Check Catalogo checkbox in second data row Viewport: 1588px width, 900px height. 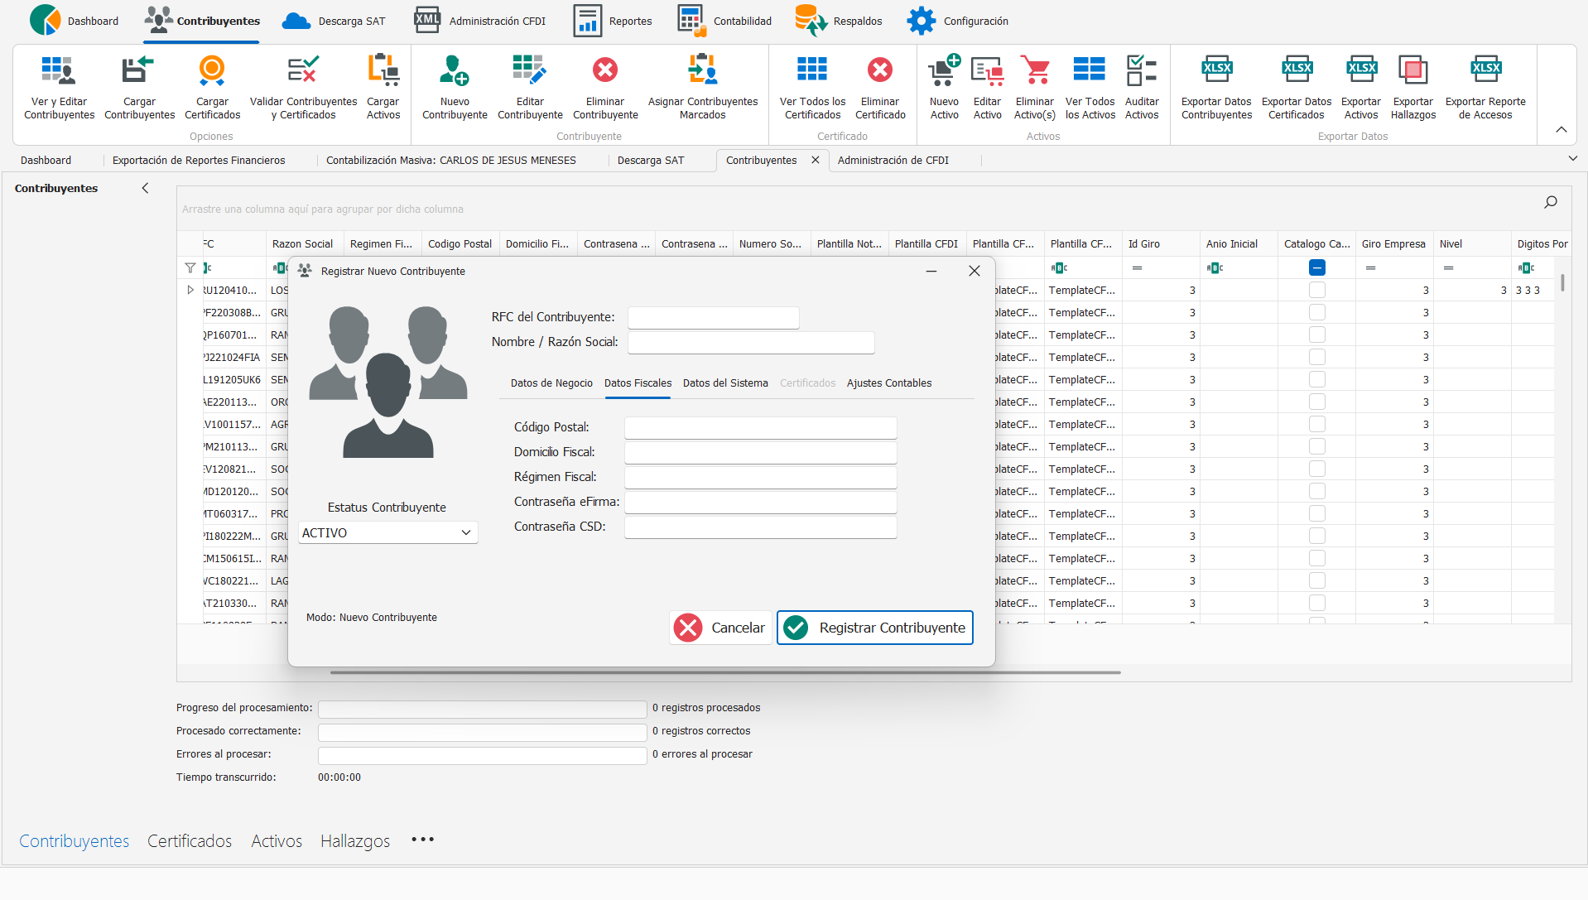1317,313
